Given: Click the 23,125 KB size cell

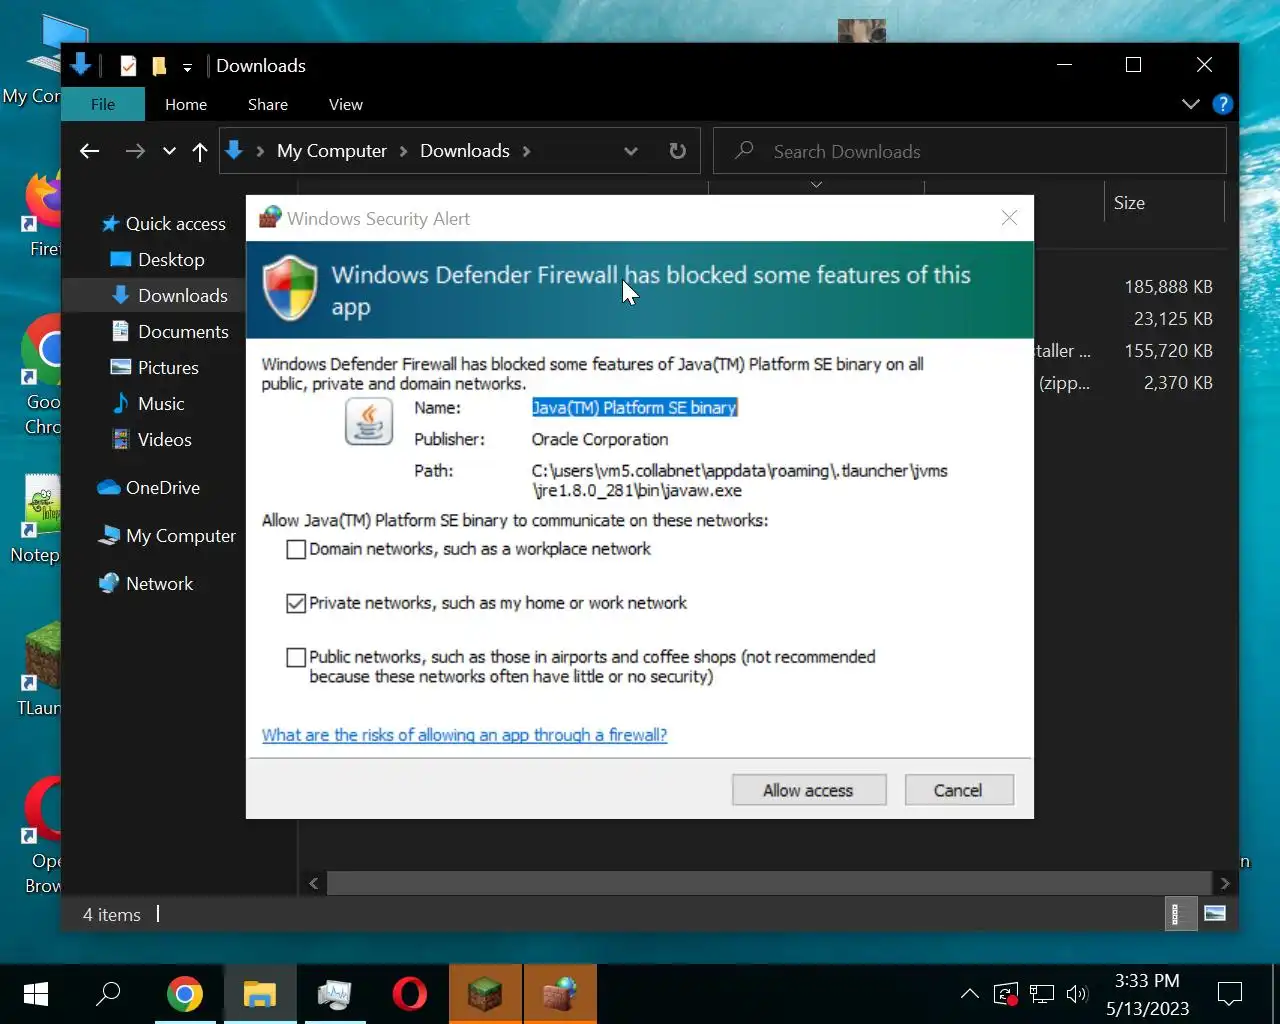Looking at the screenshot, I should tap(1173, 319).
